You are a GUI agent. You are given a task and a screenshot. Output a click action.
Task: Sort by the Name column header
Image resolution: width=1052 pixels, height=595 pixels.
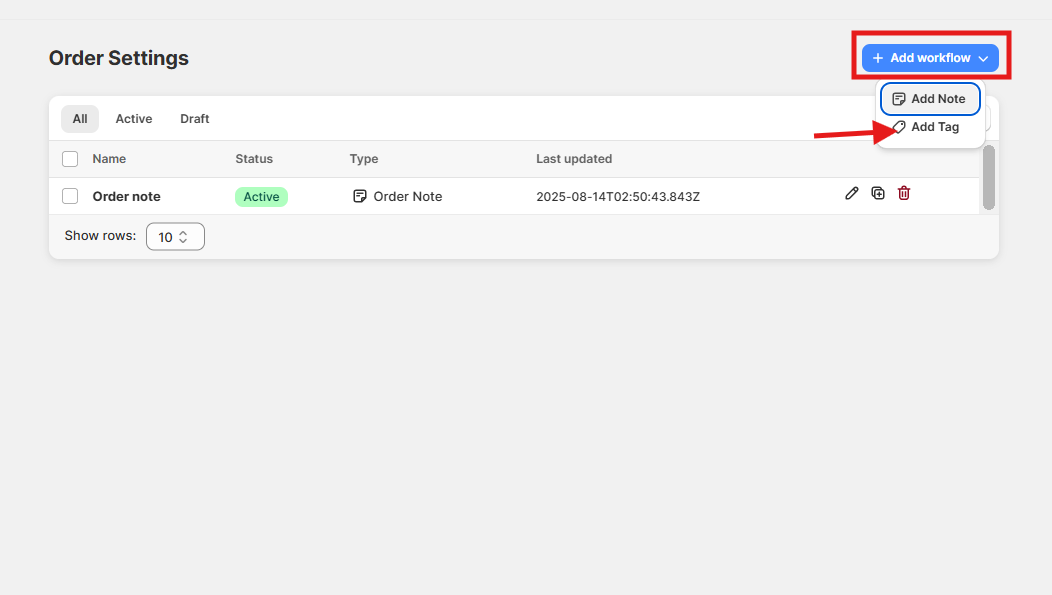point(109,159)
